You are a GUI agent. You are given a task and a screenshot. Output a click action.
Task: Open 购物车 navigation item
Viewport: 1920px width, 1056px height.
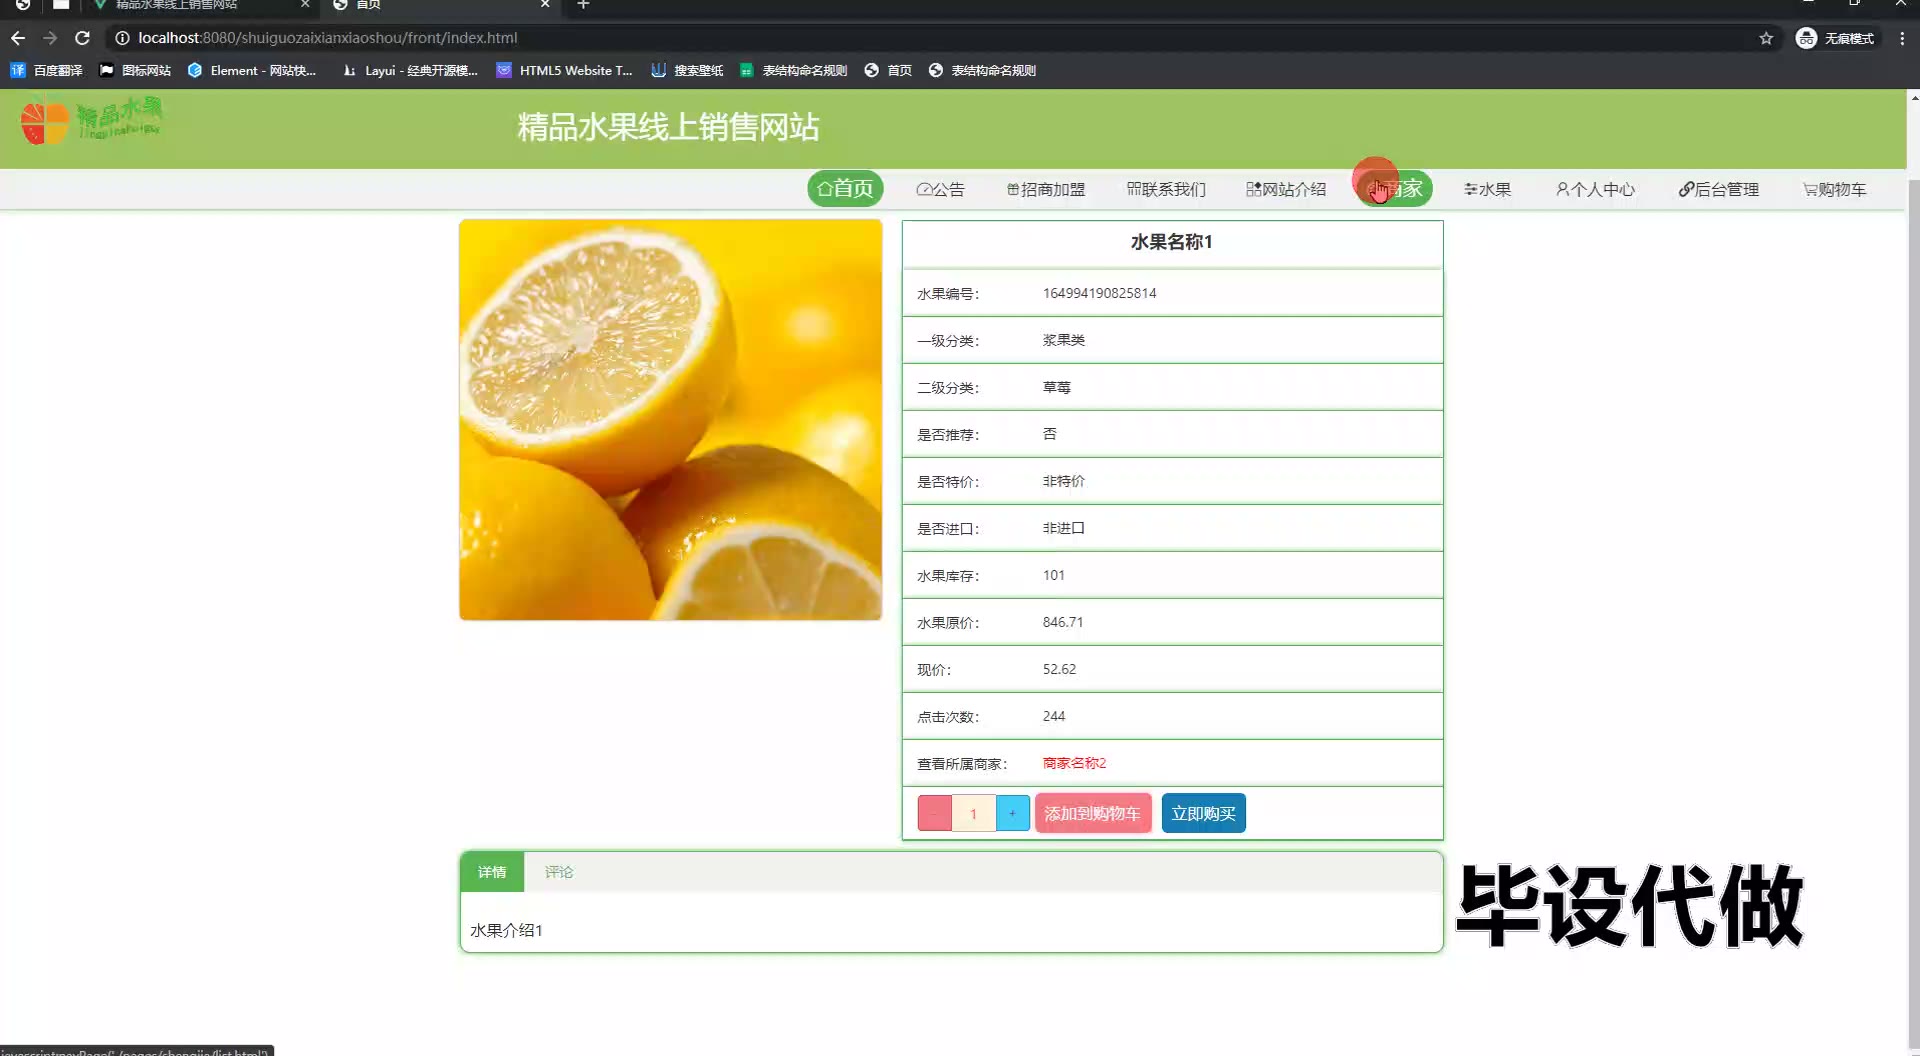pyautogui.click(x=1834, y=189)
